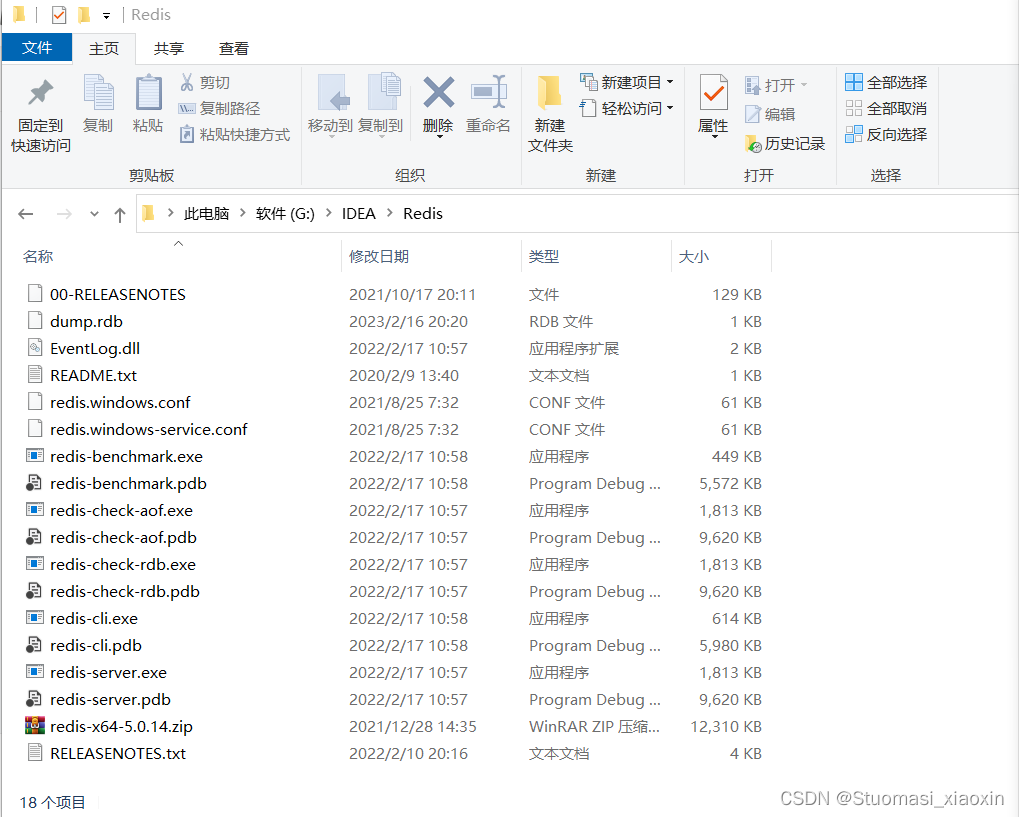Screen dimensions: 1019x817
Task: Navigate to 软件 (G:) in breadcrumb
Action: (285, 214)
